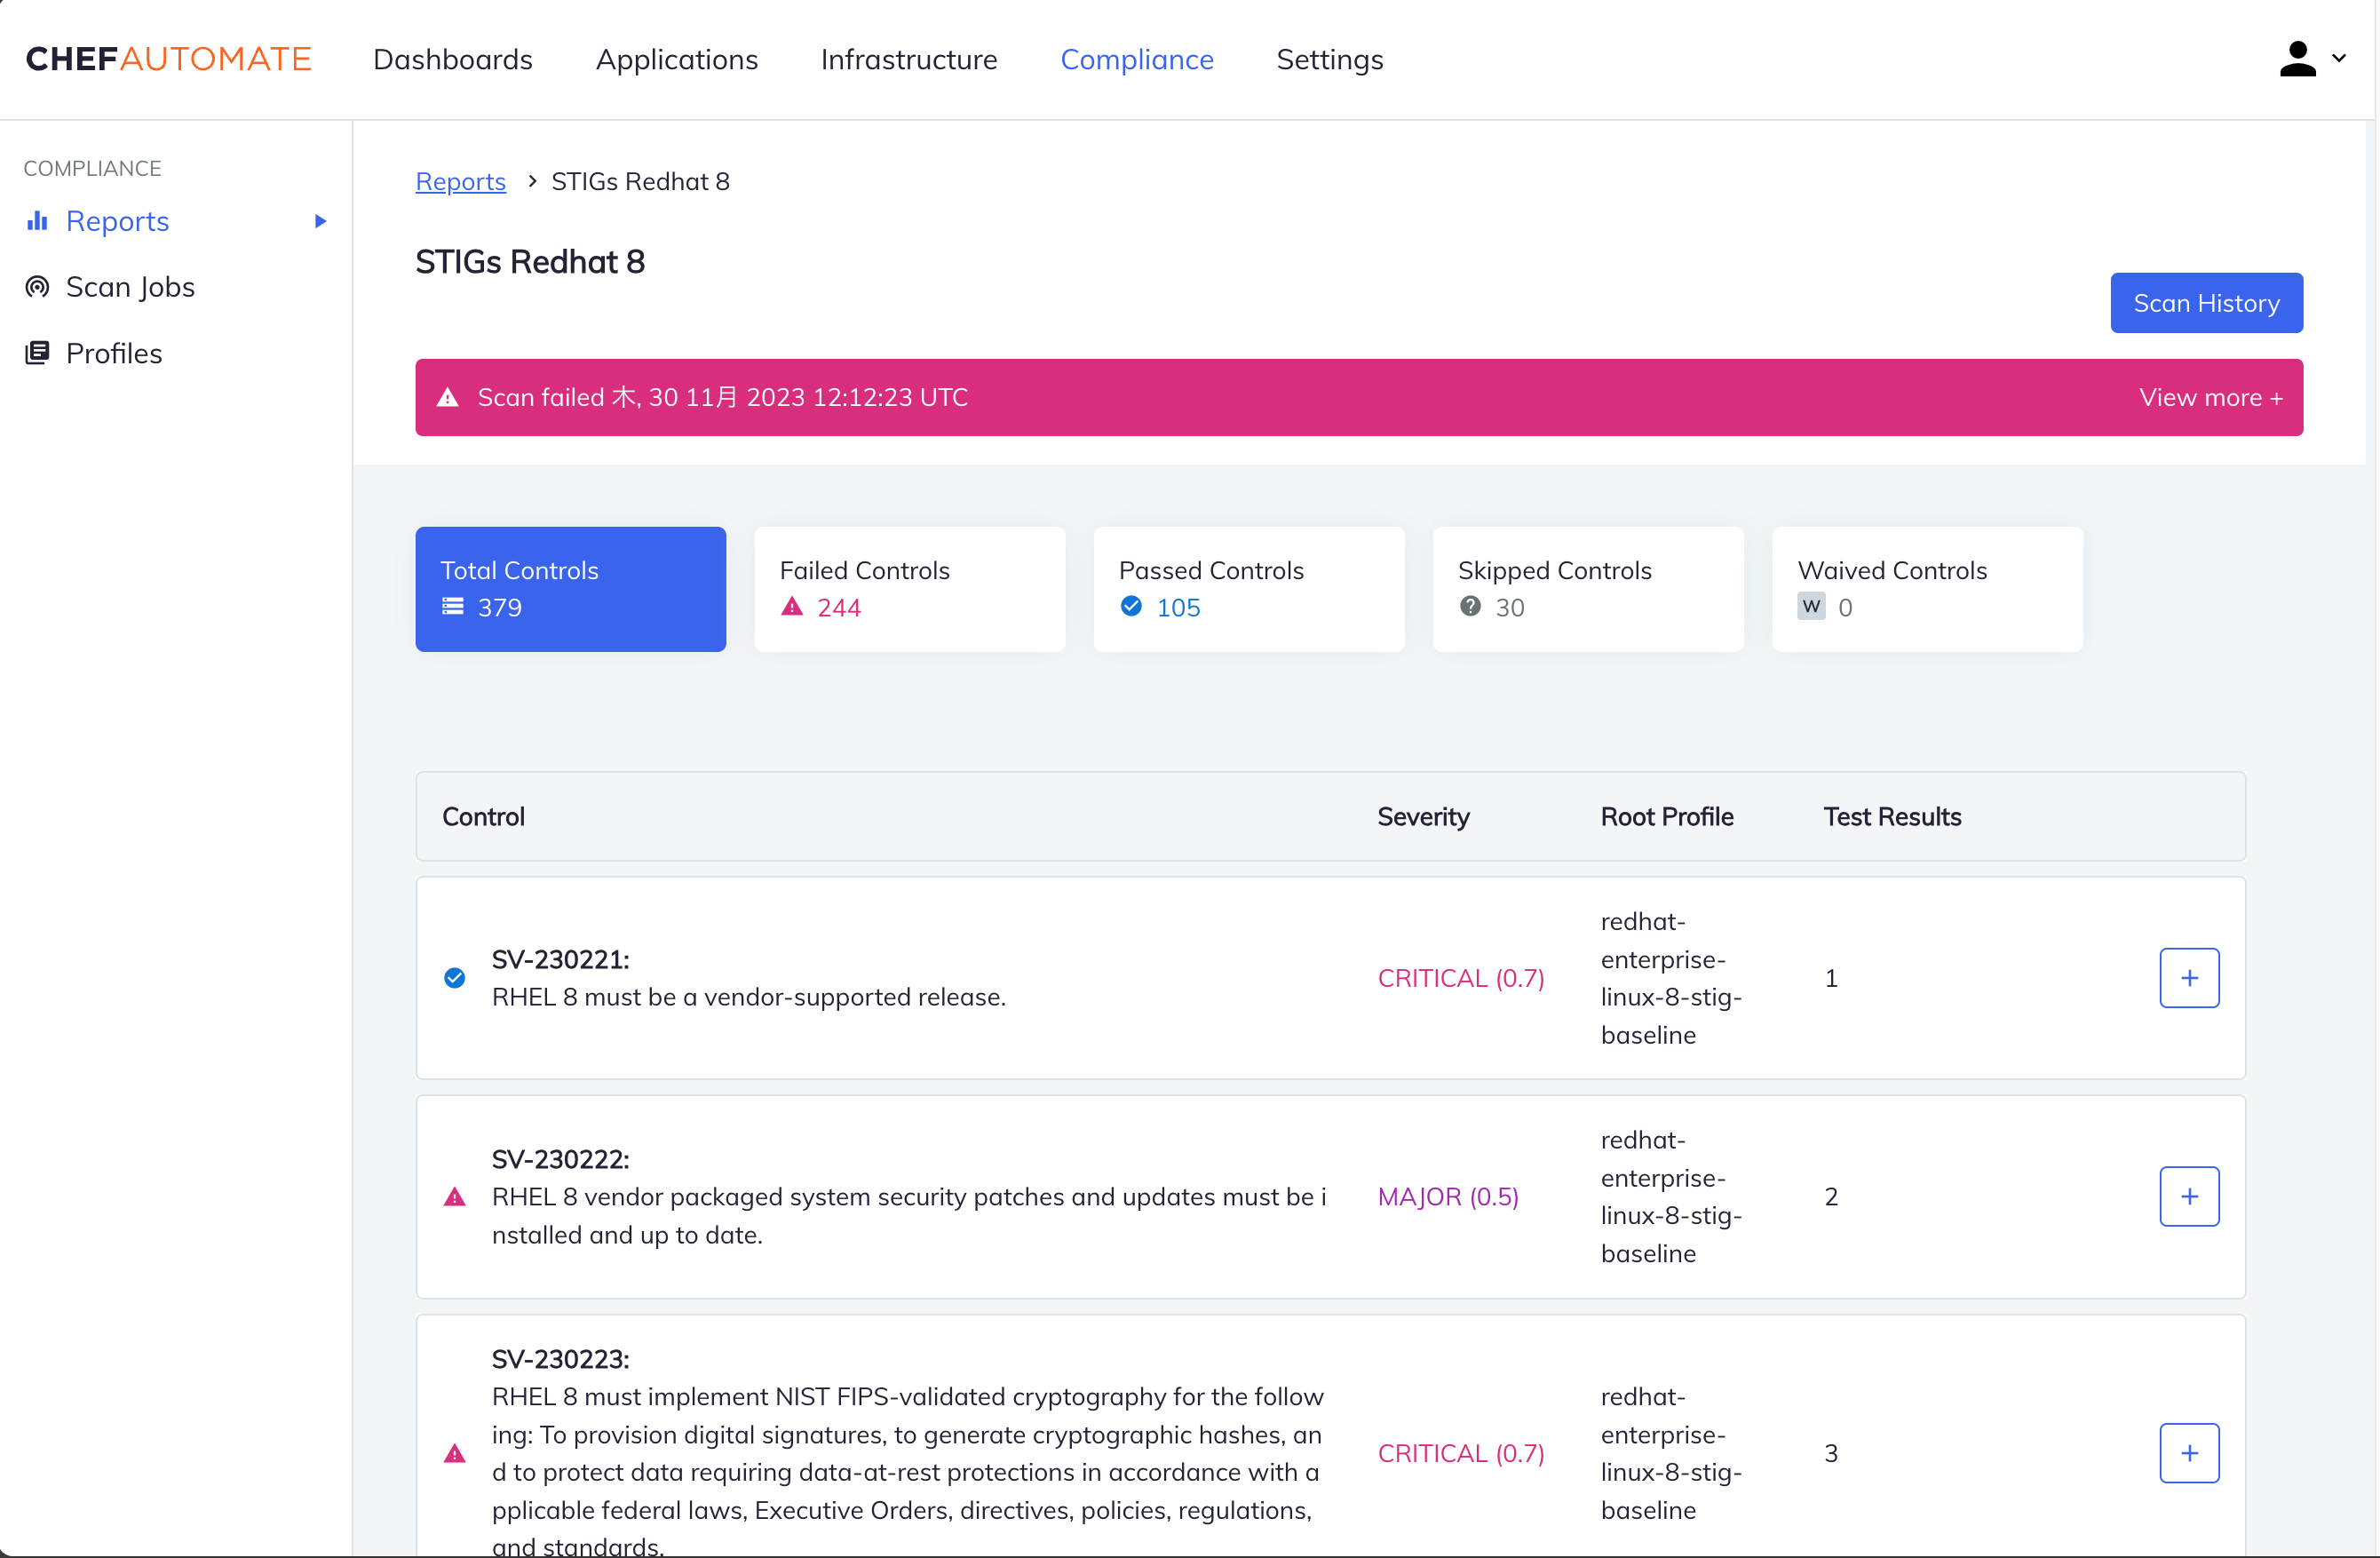Click the question mark in the Skipped Controls card
The height and width of the screenshot is (1558, 2380).
[1470, 606]
